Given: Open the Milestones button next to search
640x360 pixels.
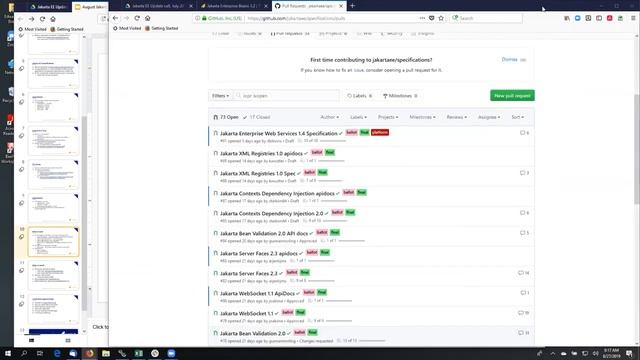Looking at the screenshot, I should coord(400,96).
